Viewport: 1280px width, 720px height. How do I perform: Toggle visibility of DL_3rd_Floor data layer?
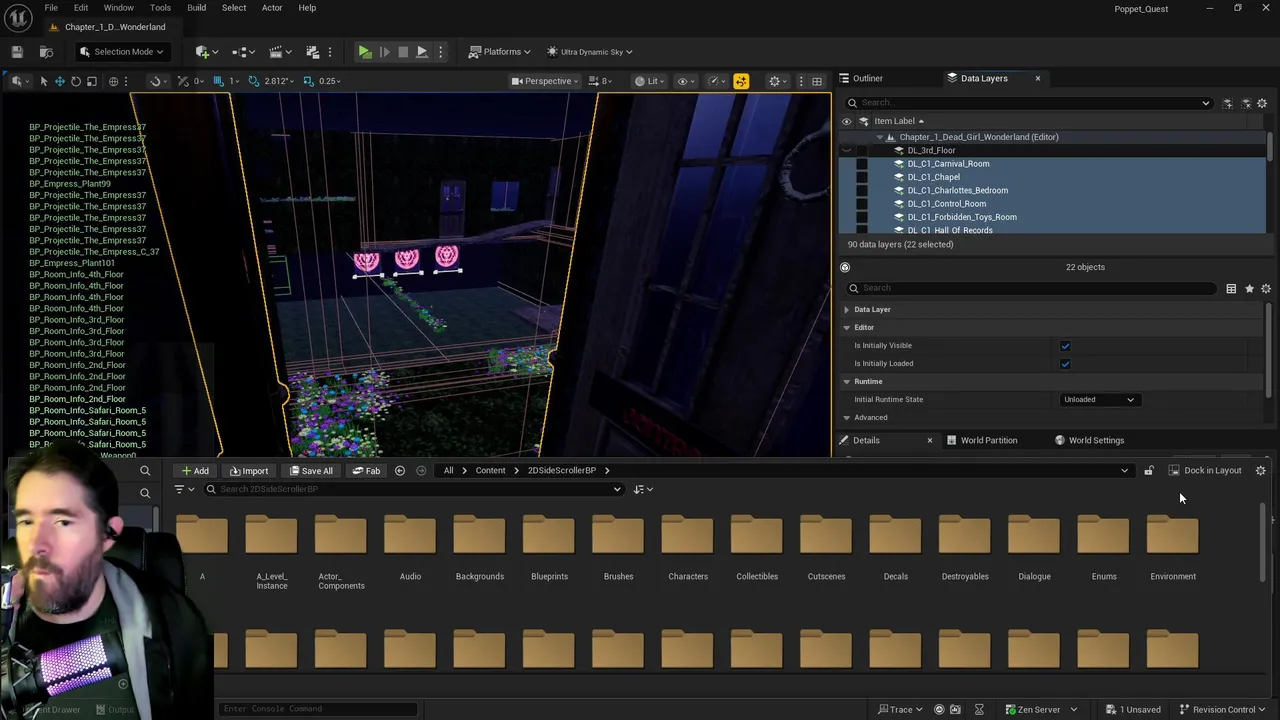click(x=847, y=150)
